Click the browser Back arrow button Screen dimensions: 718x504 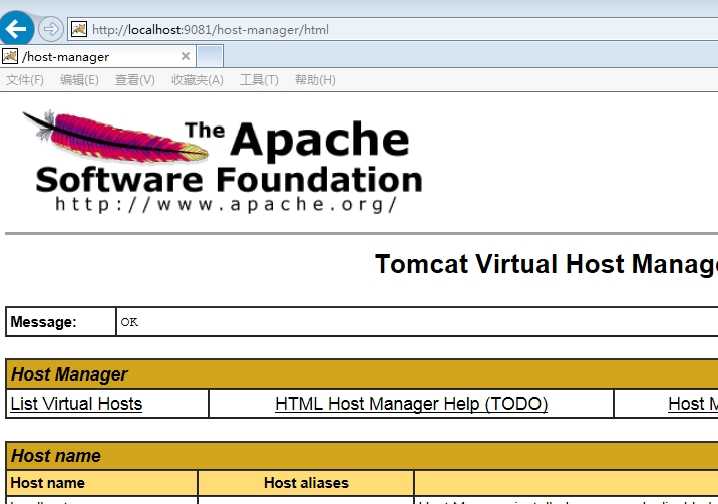coord(16,29)
